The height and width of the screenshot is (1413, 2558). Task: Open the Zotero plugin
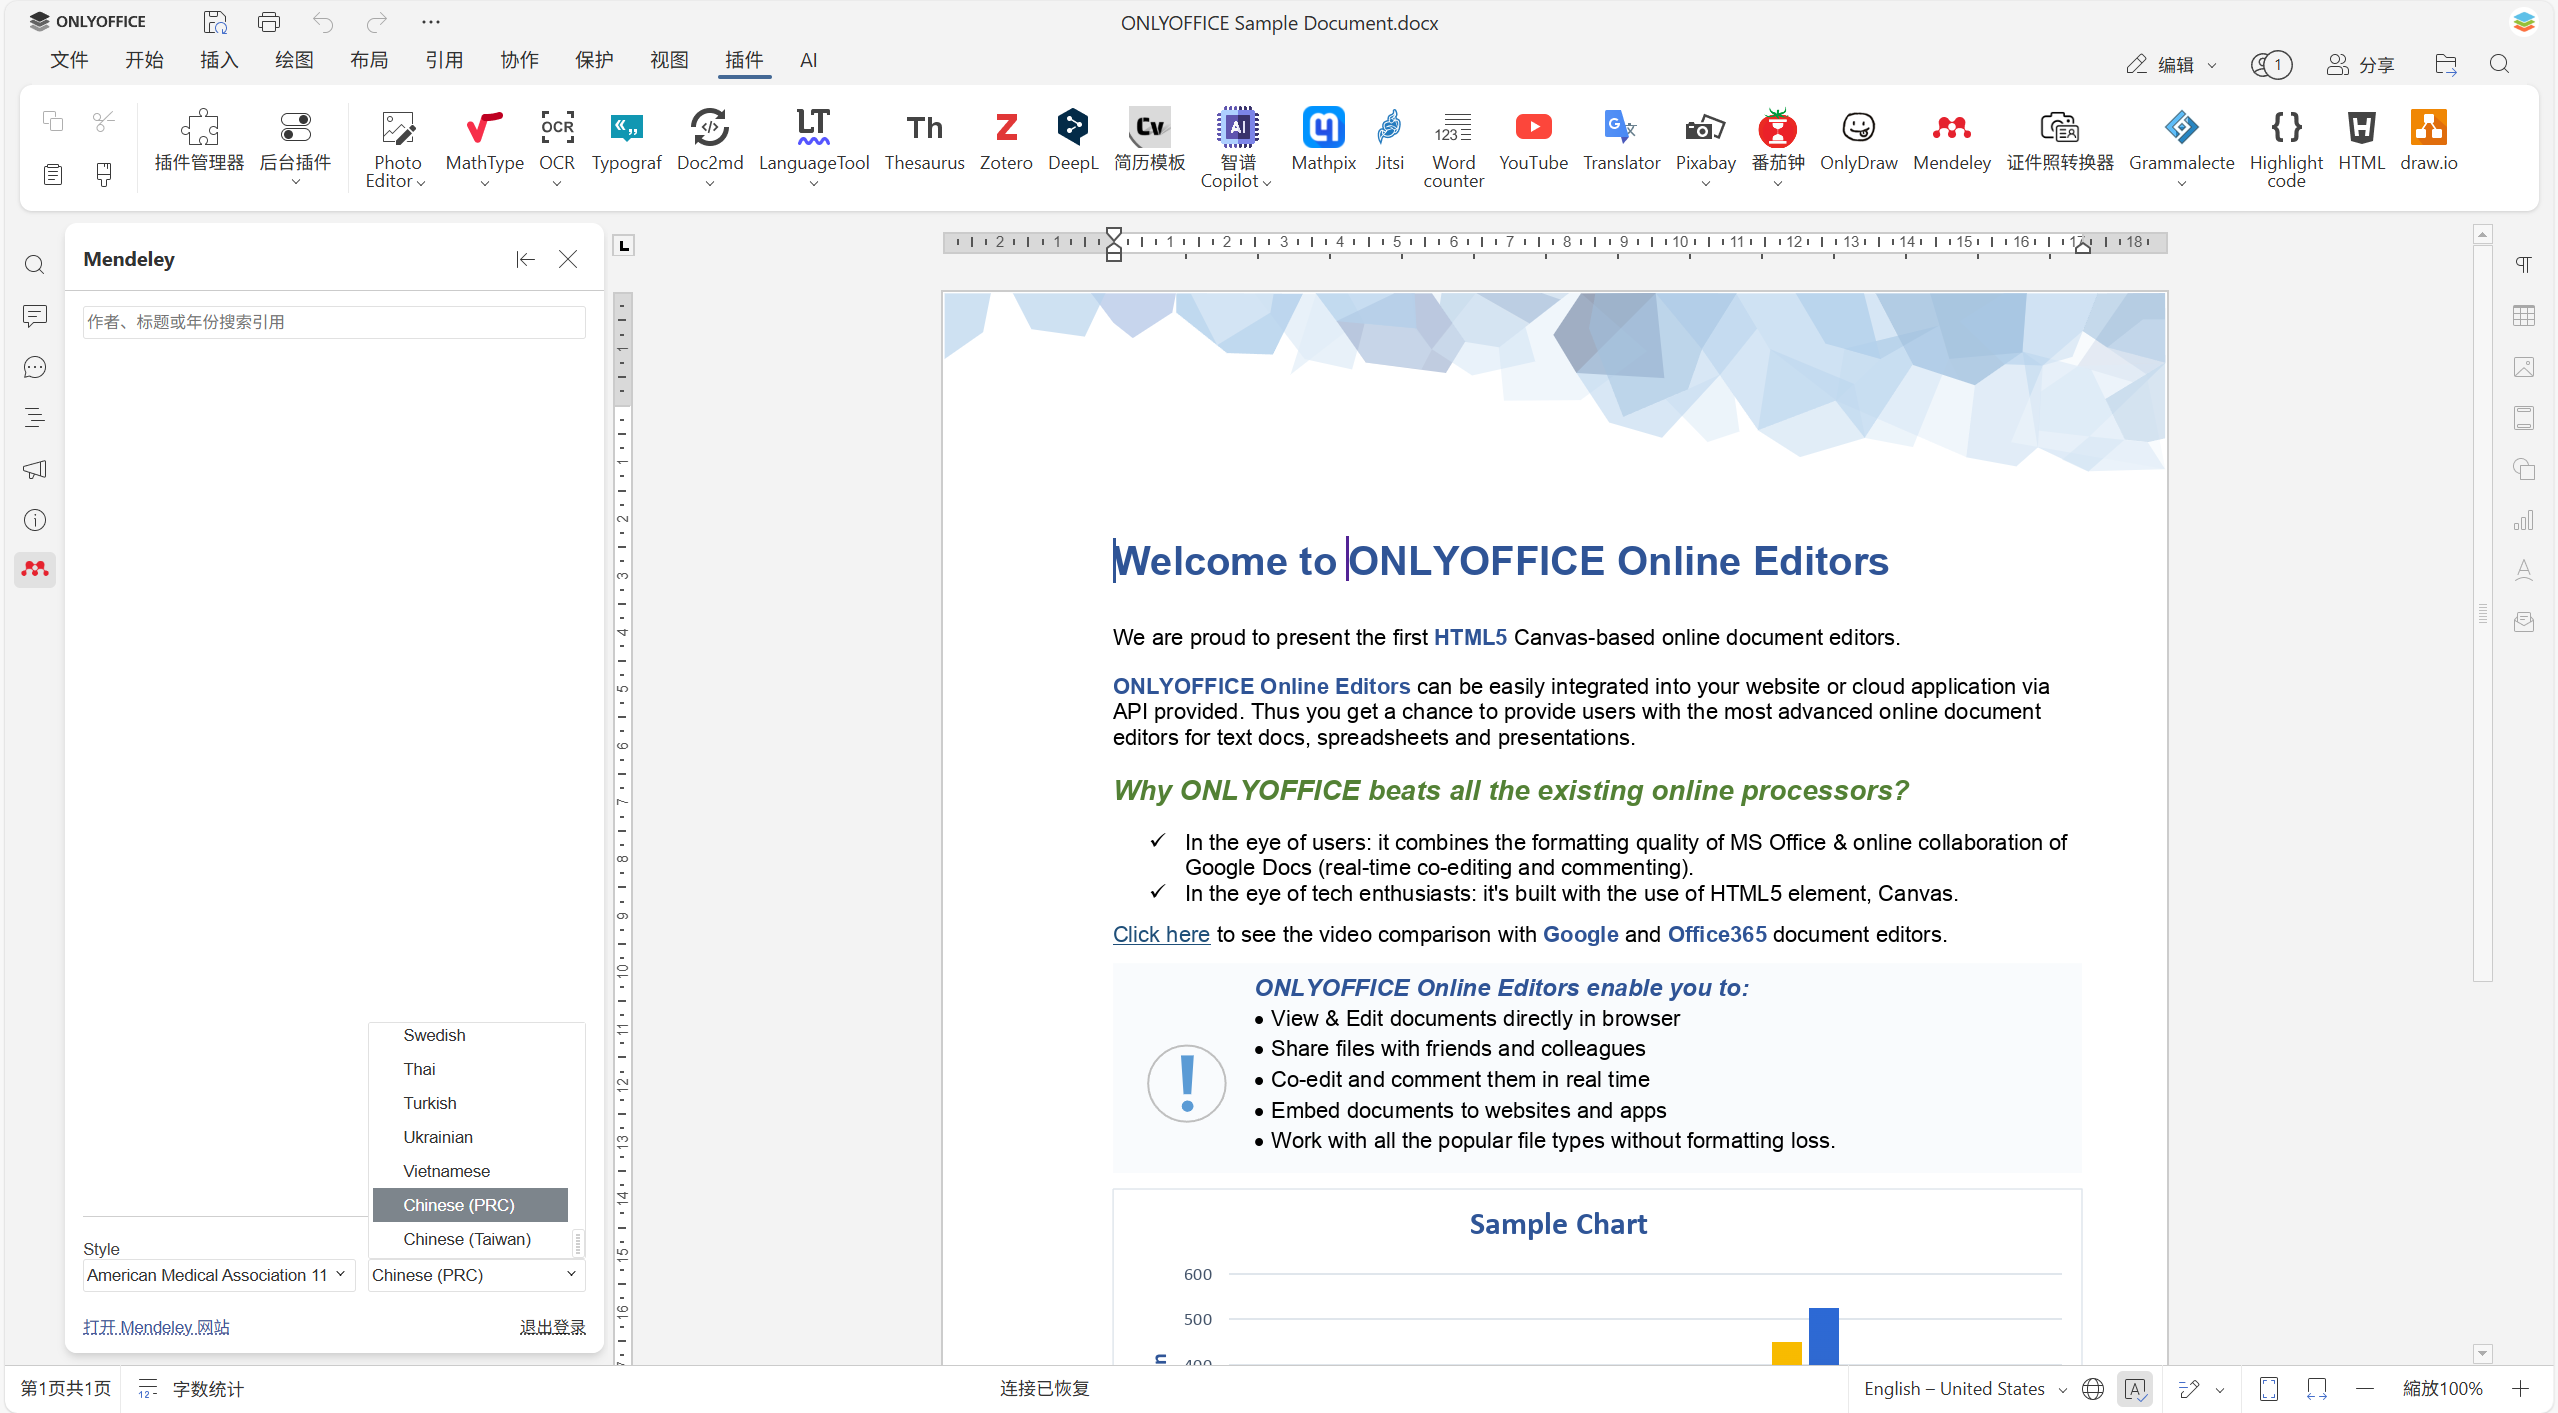click(1006, 140)
